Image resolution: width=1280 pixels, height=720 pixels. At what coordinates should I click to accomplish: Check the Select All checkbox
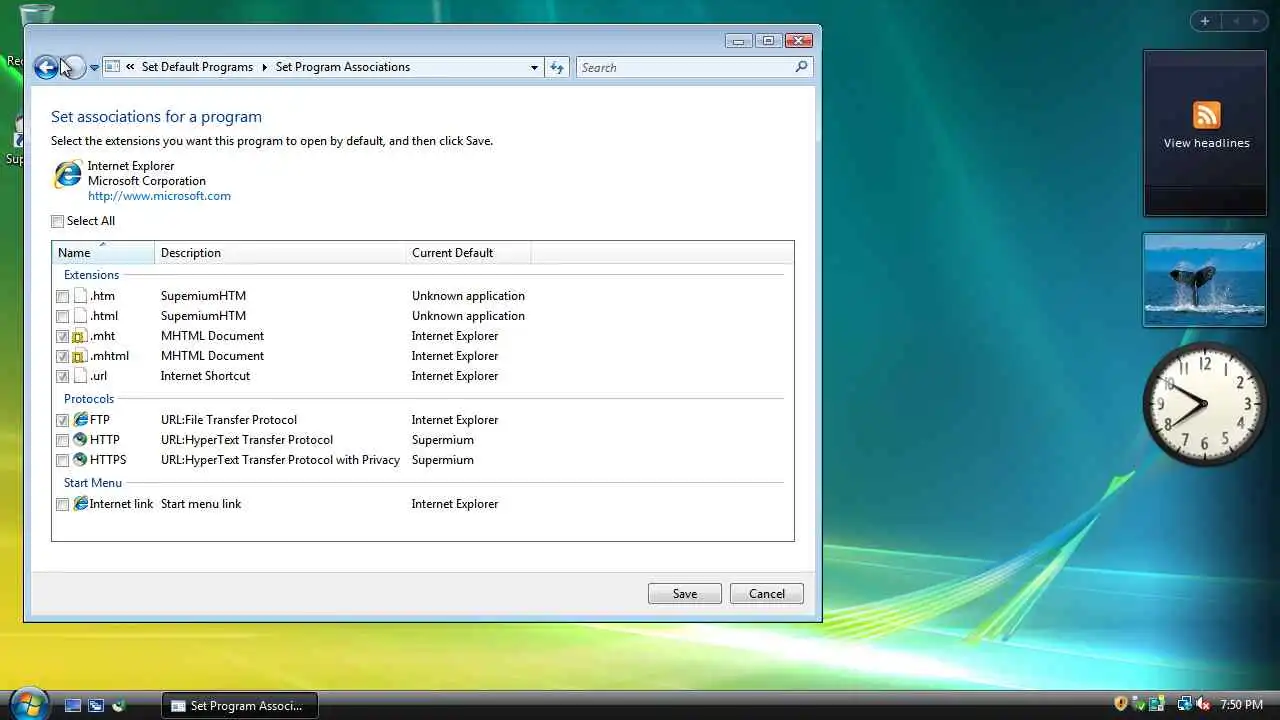pyautogui.click(x=58, y=221)
